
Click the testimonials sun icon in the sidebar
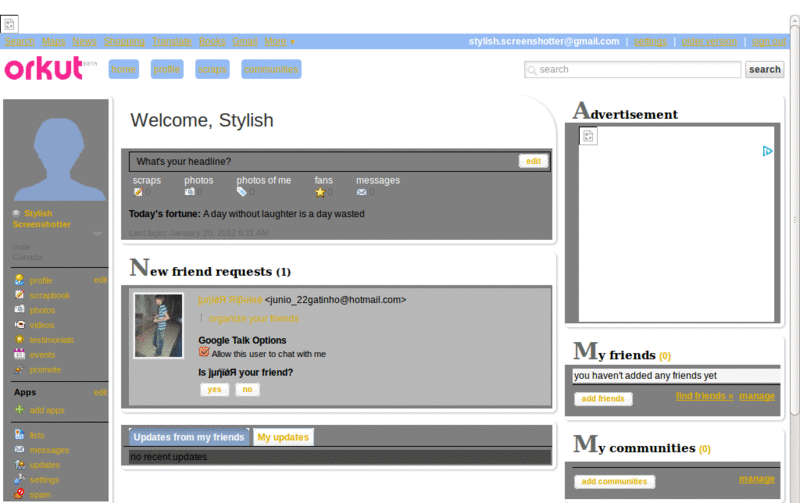(19, 339)
